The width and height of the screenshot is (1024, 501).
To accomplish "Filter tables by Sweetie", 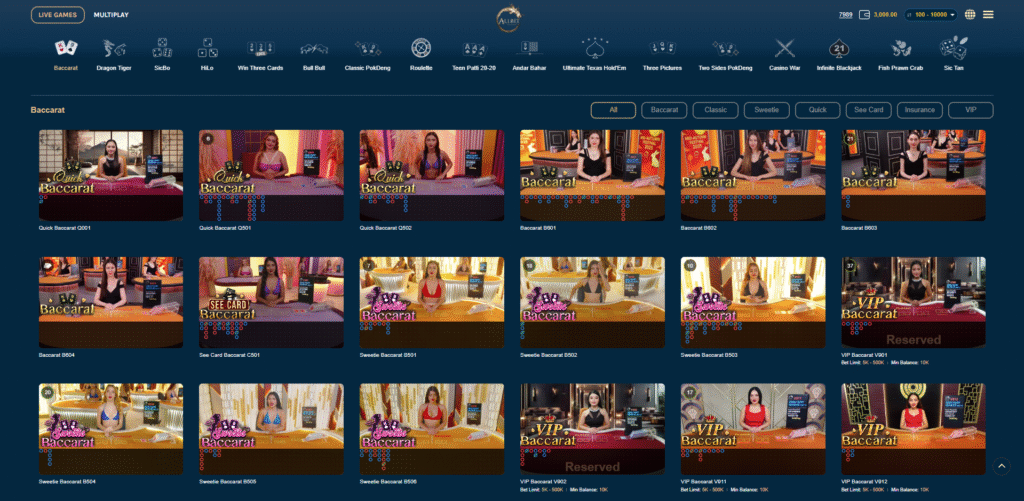I will point(767,110).
